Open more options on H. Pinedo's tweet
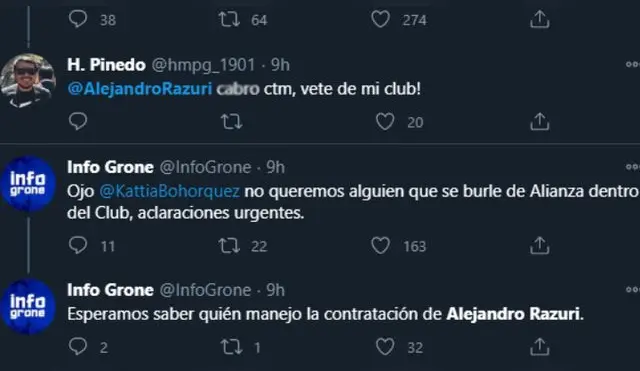Screen dimensions: 640x371 tap(632, 64)
